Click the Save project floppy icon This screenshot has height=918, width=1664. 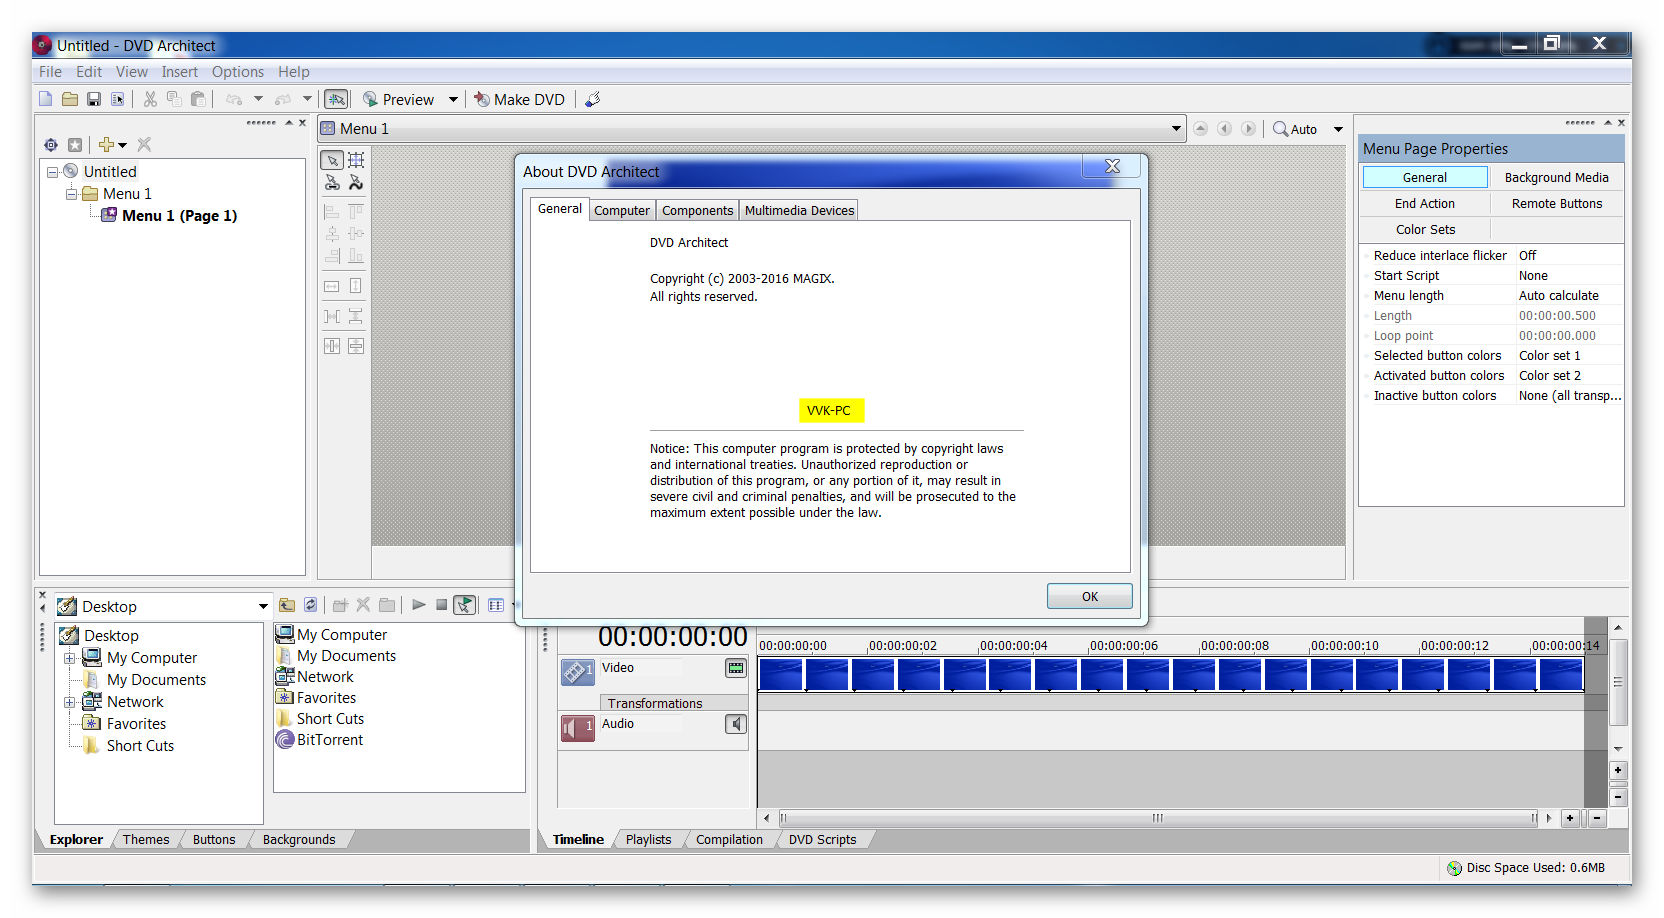tap(94, 99)
